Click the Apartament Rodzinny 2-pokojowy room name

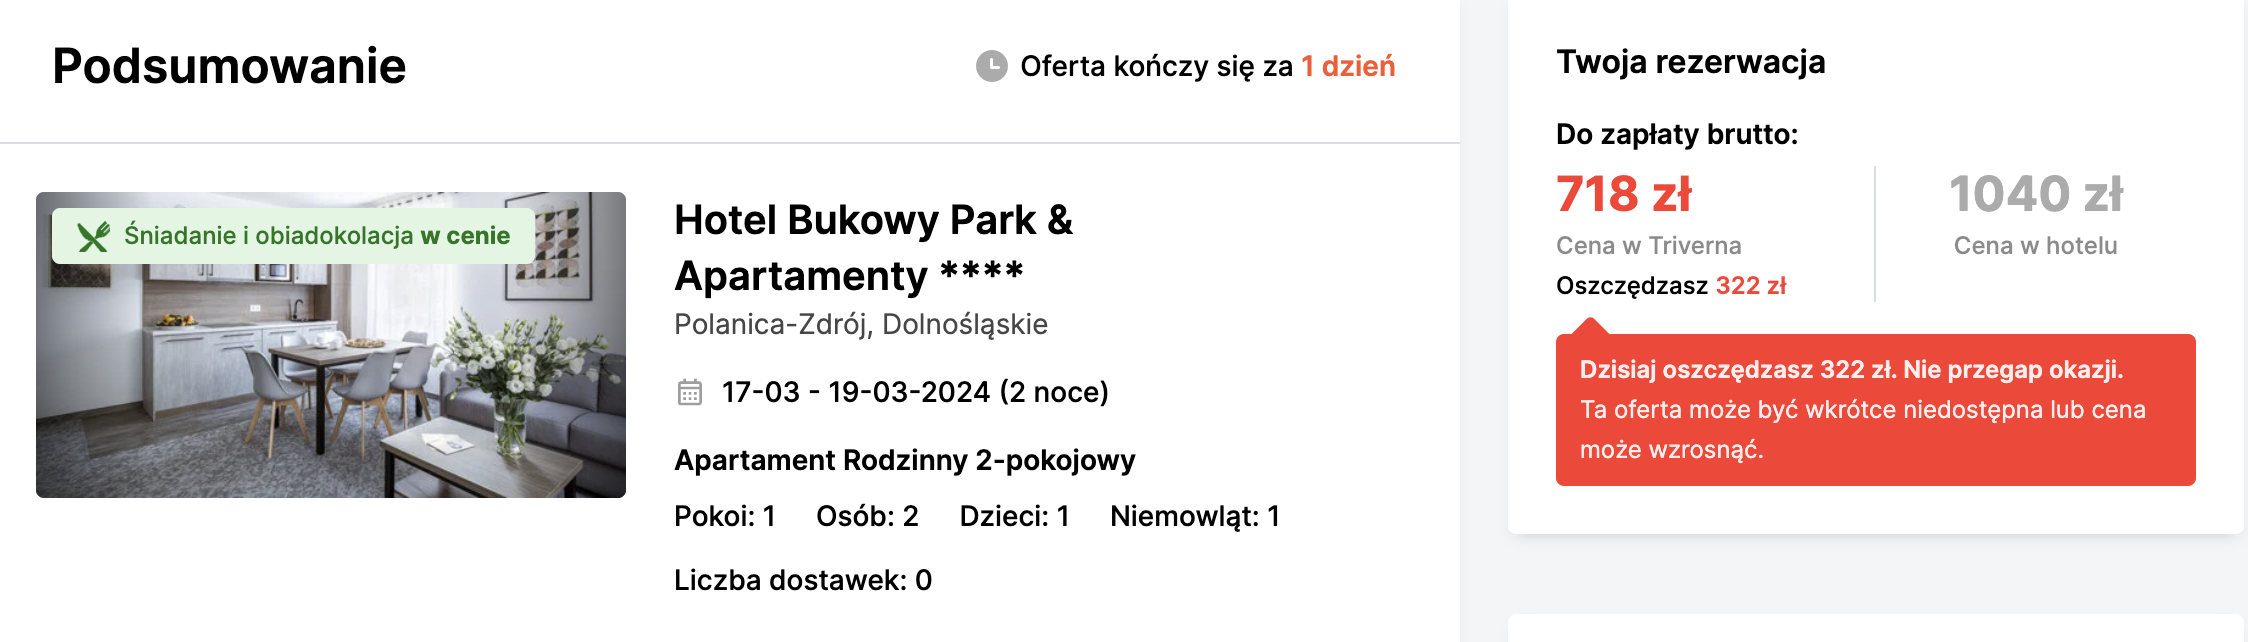[x=904, y=460]
